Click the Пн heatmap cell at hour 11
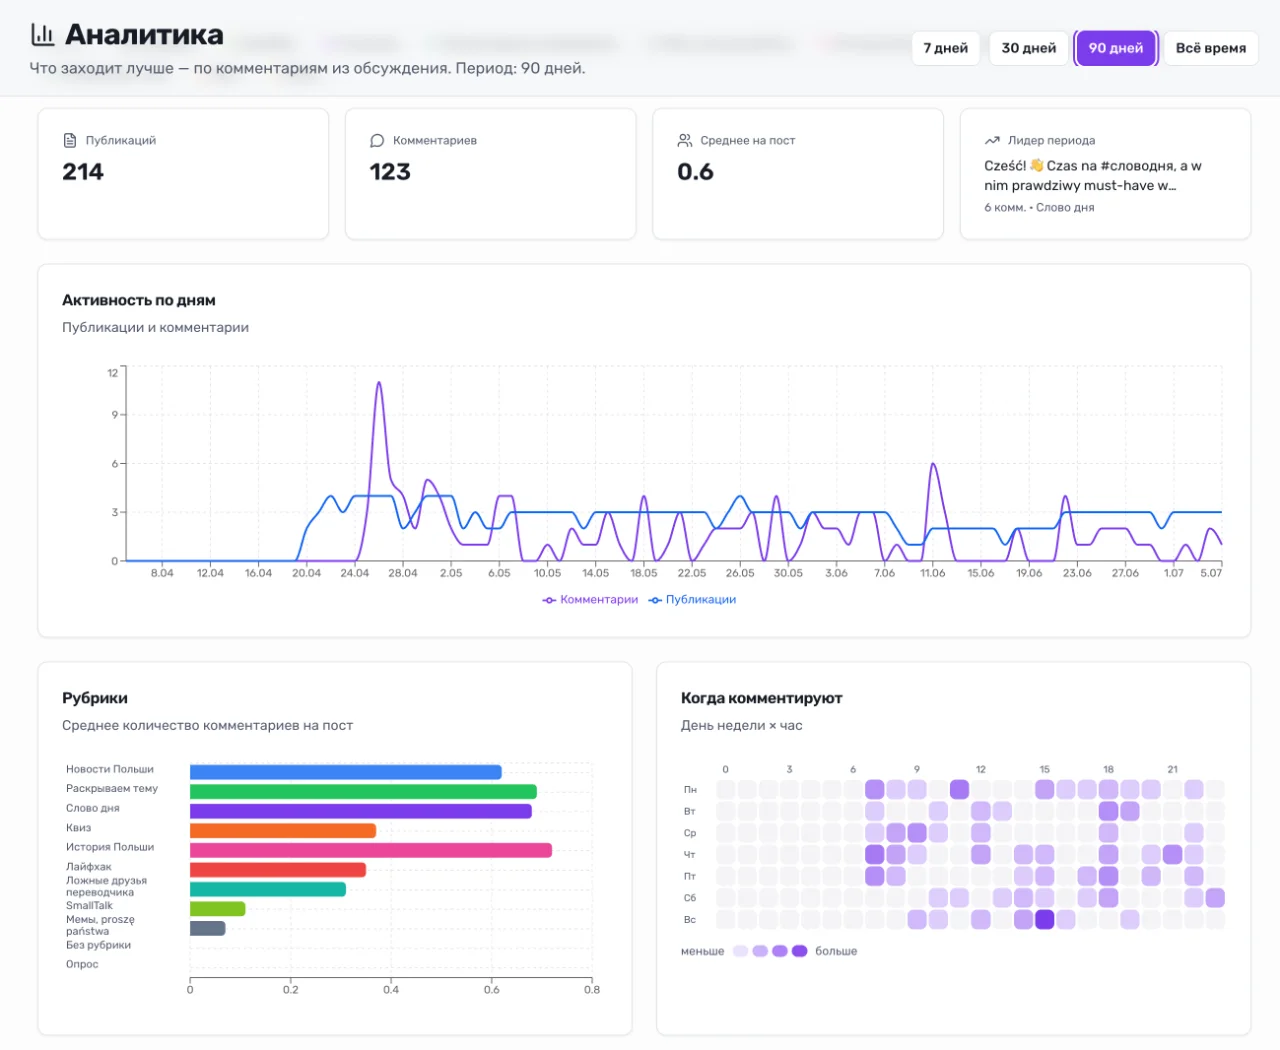 [960, 790]
